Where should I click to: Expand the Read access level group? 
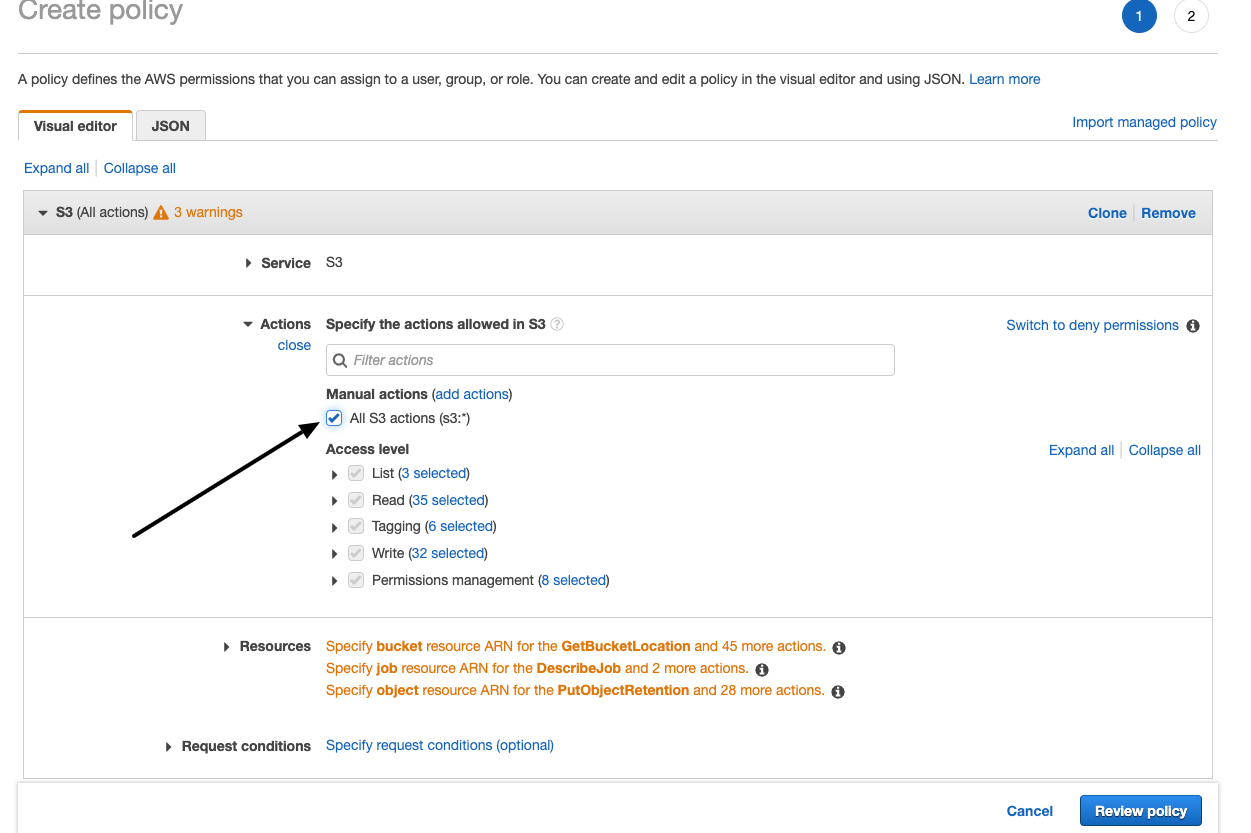[335, 501]
